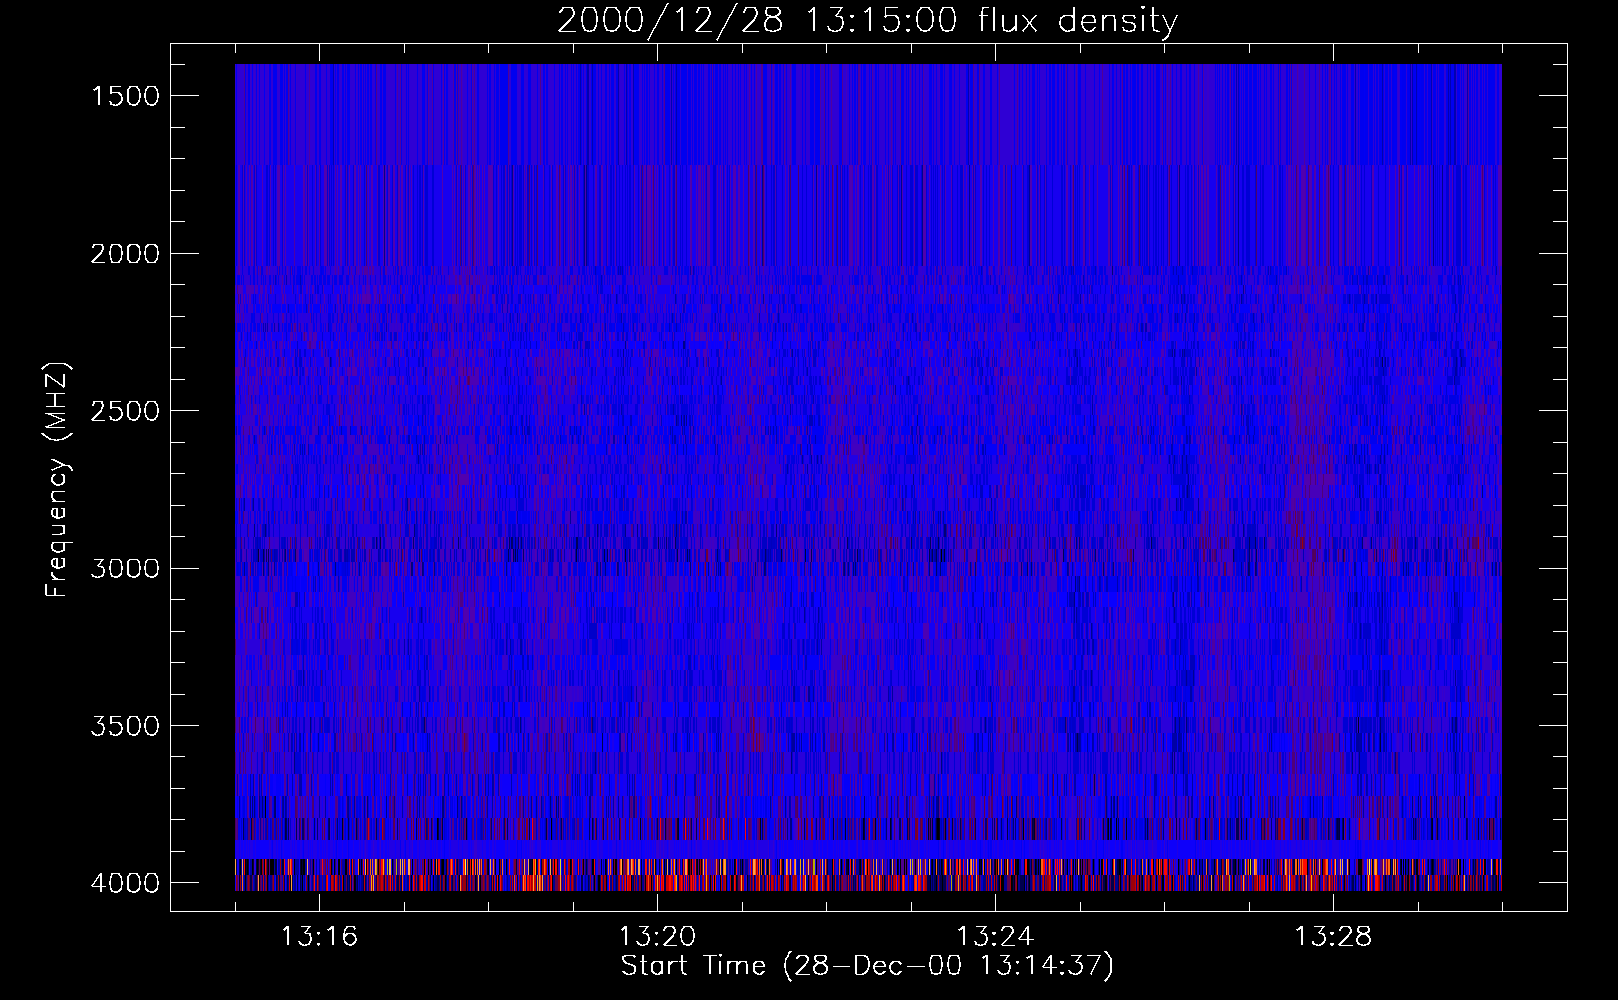
Task: Click the 'Start Time (28-Dec-00 13:14:37)' label
Action: click(867, 966)
